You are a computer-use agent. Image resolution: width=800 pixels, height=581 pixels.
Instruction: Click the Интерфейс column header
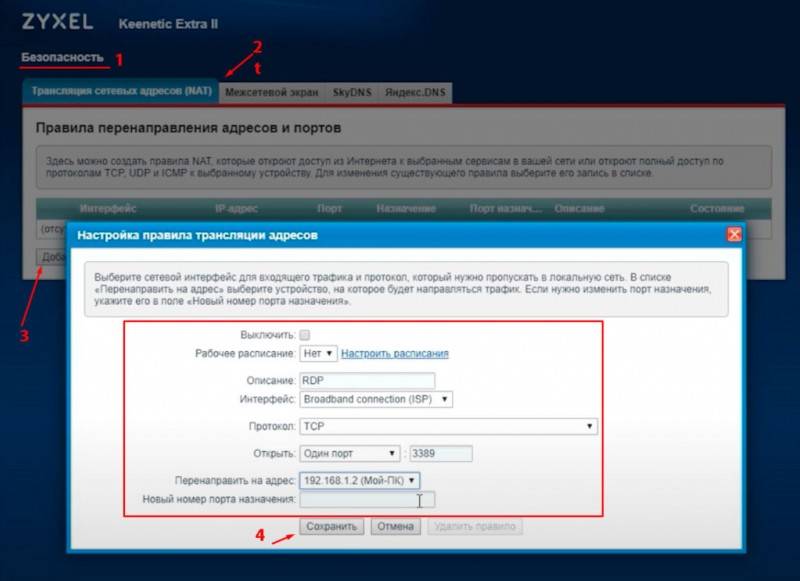(x=108, y=209)
